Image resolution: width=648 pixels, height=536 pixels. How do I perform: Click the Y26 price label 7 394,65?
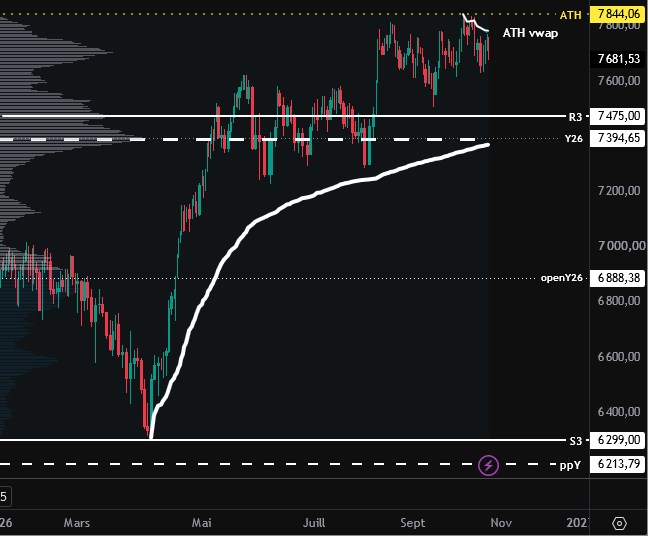[618, 138]
